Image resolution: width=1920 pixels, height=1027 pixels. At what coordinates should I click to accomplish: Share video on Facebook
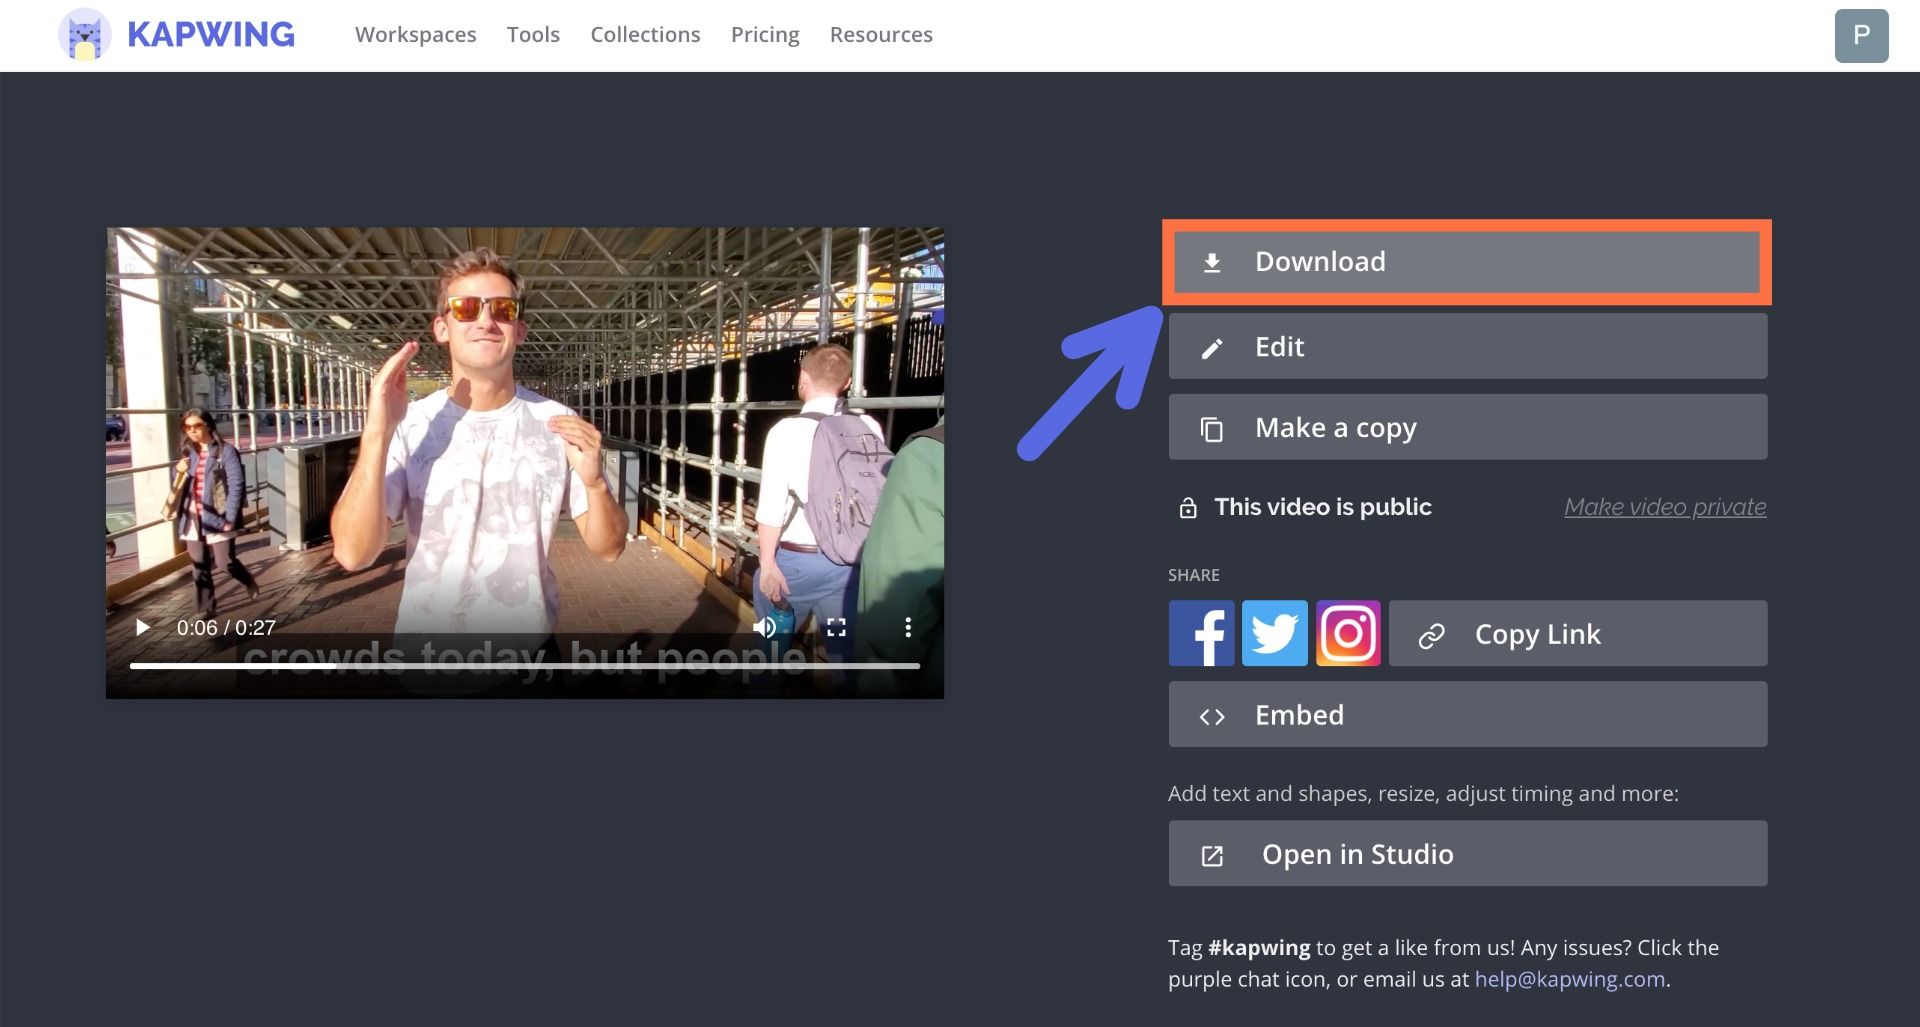pos(1201,634)
